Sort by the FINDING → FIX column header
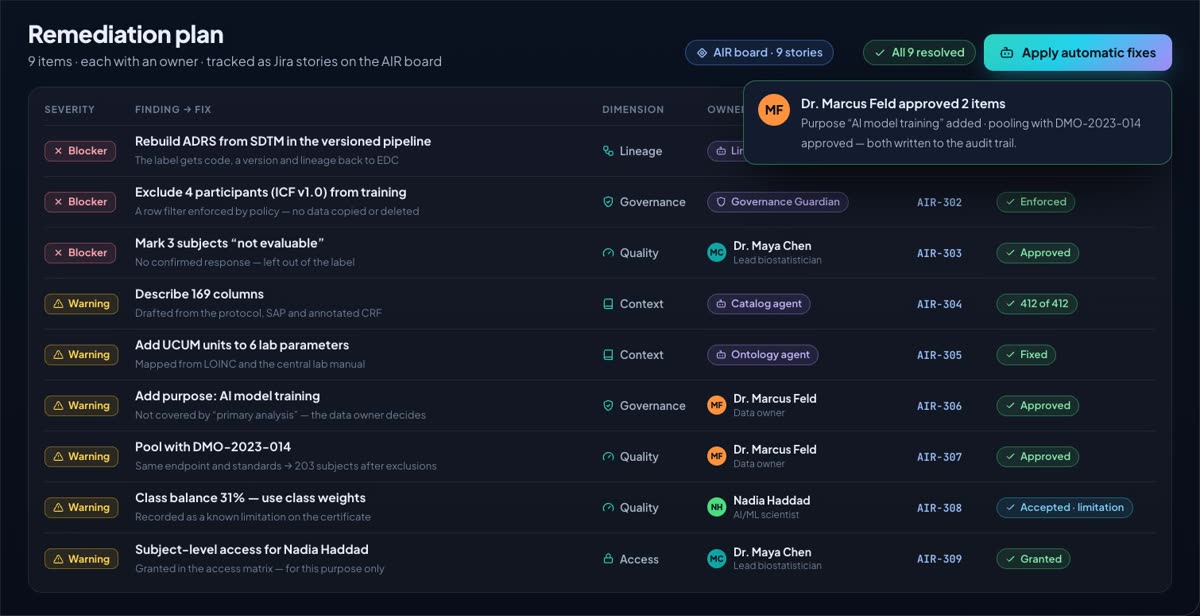The width and height of the screenshot is (1200, 616). [173, 109]
